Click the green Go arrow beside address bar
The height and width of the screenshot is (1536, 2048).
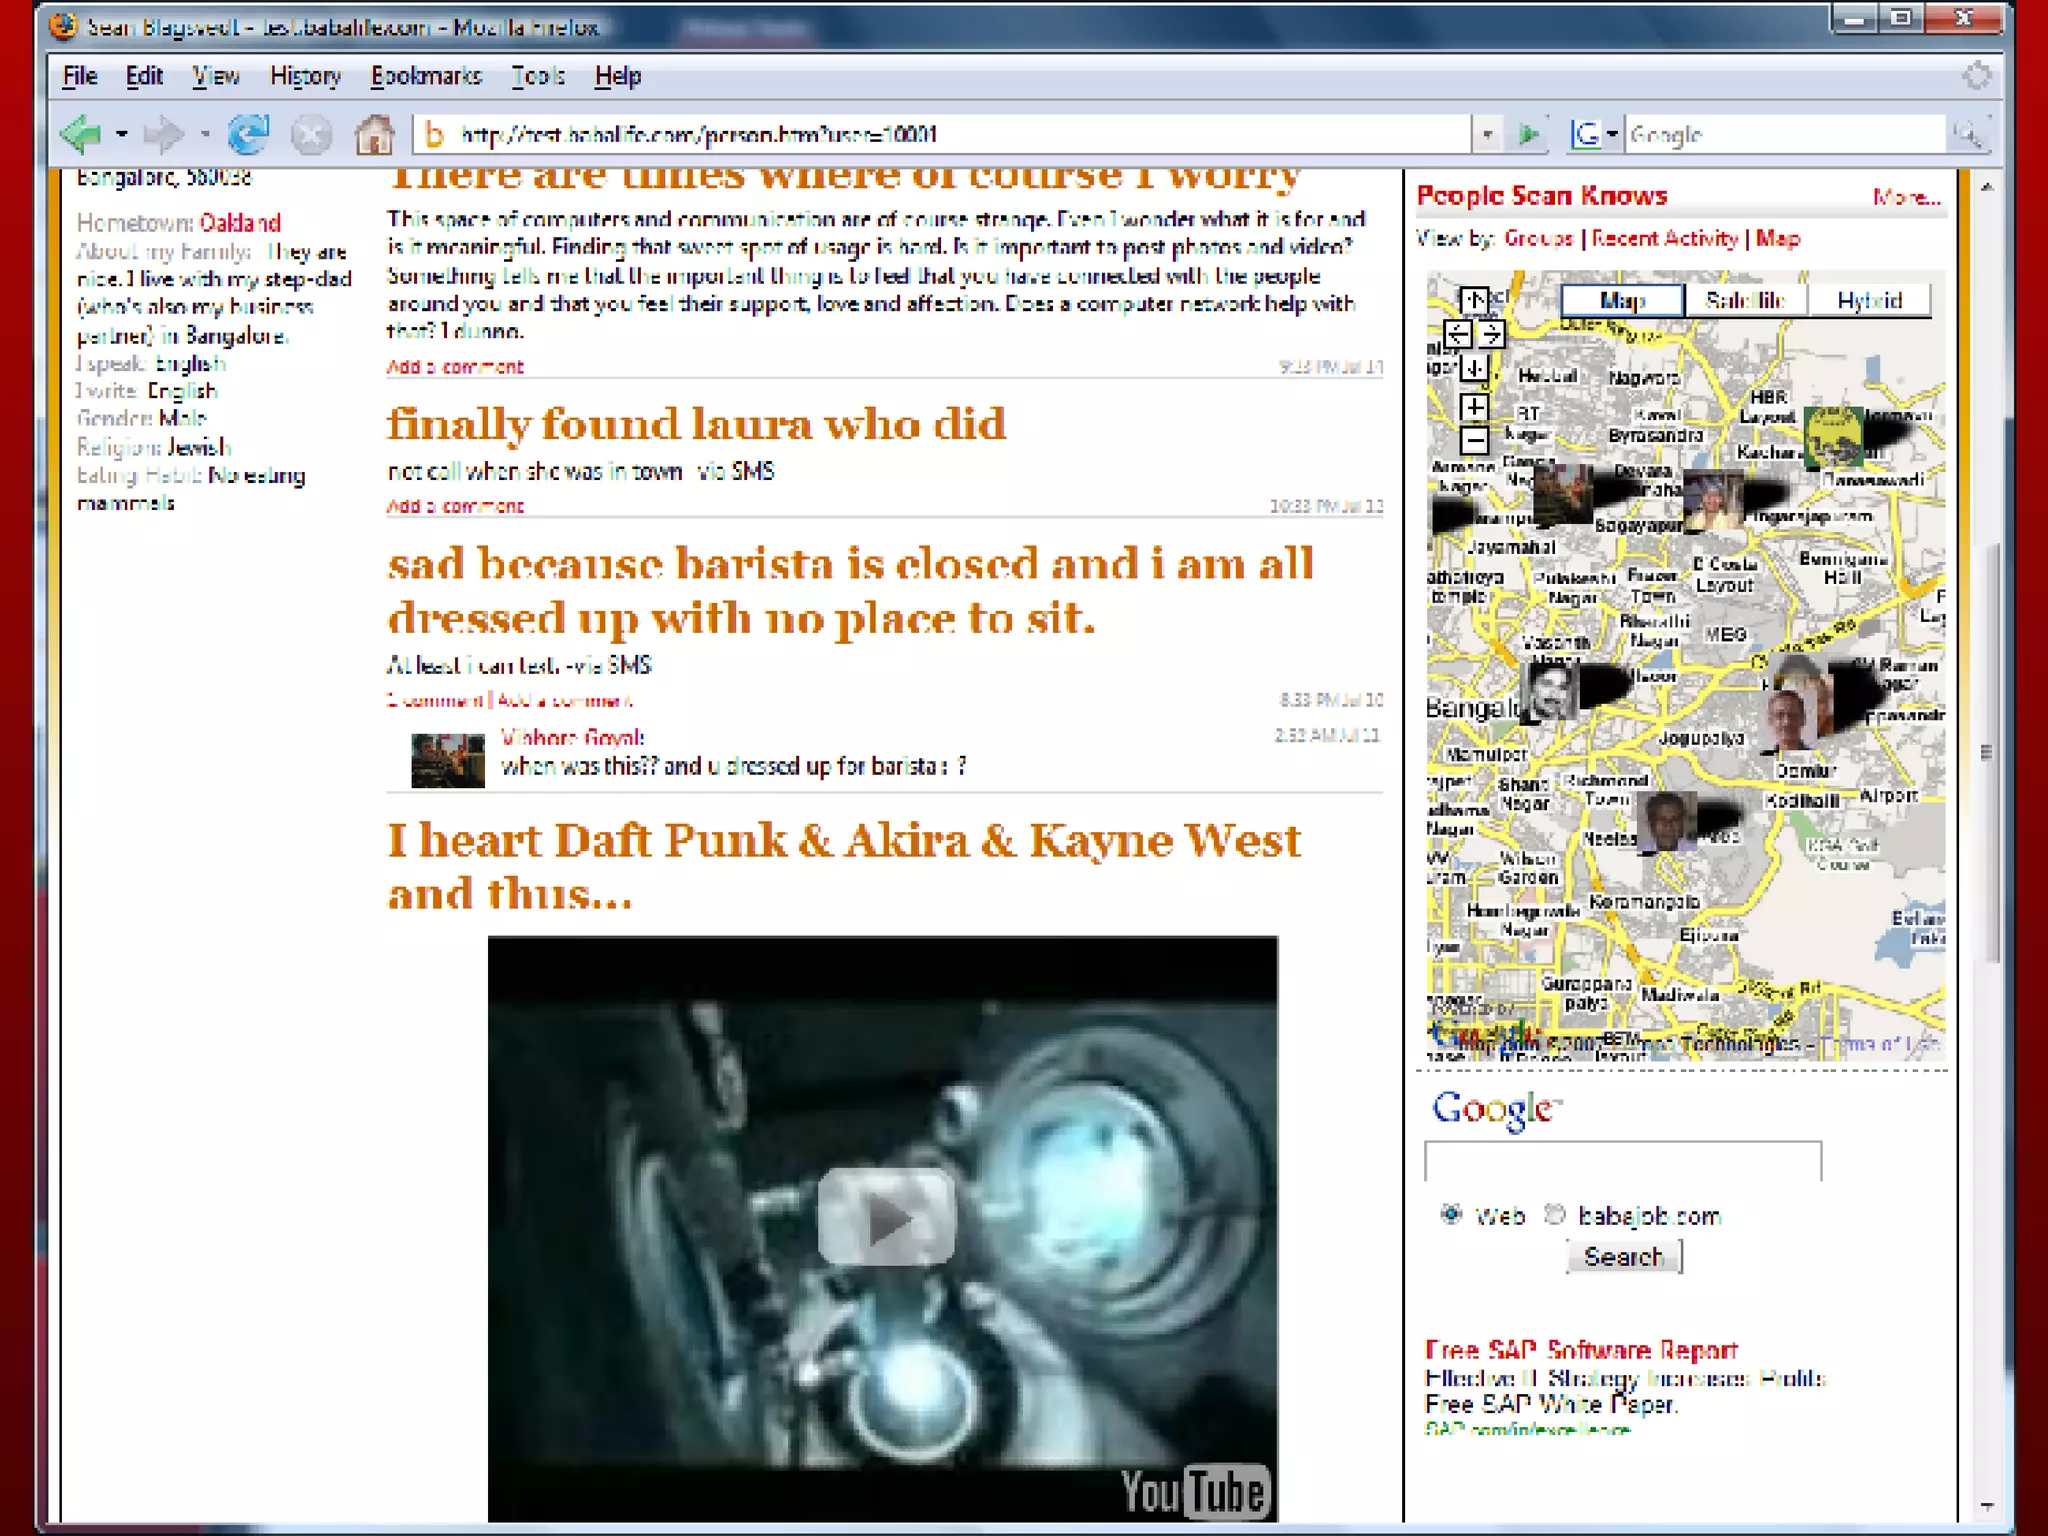coord(1528,134)
